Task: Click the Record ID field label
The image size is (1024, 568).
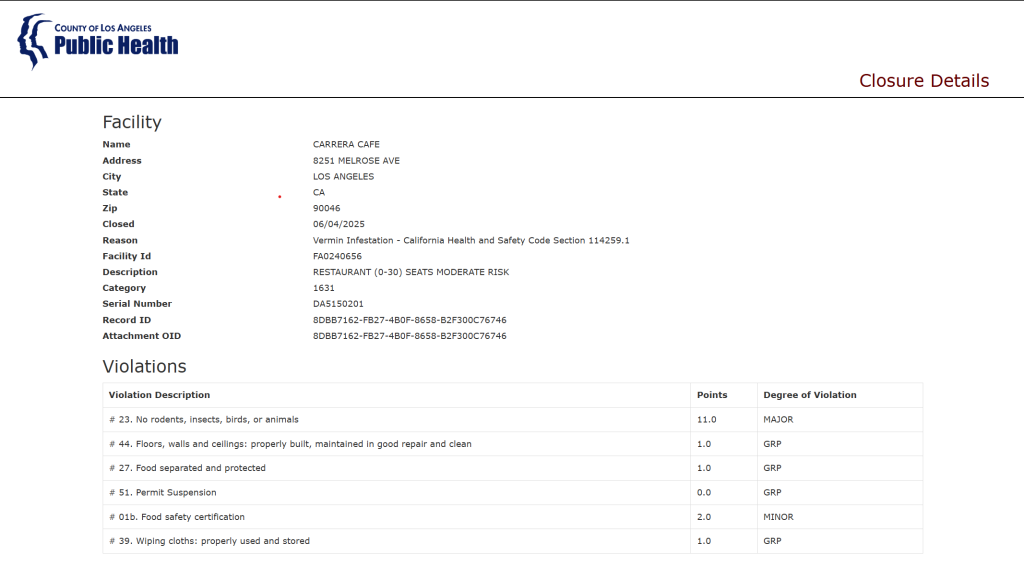Action: (127, 320)
